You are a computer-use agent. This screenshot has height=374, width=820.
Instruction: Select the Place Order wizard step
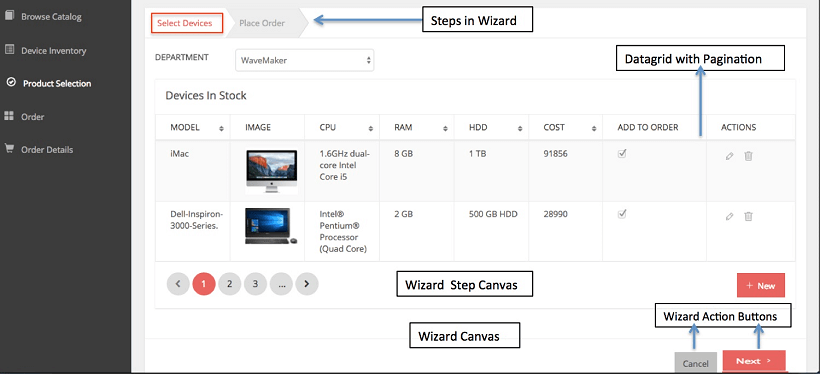coord(262,23)
